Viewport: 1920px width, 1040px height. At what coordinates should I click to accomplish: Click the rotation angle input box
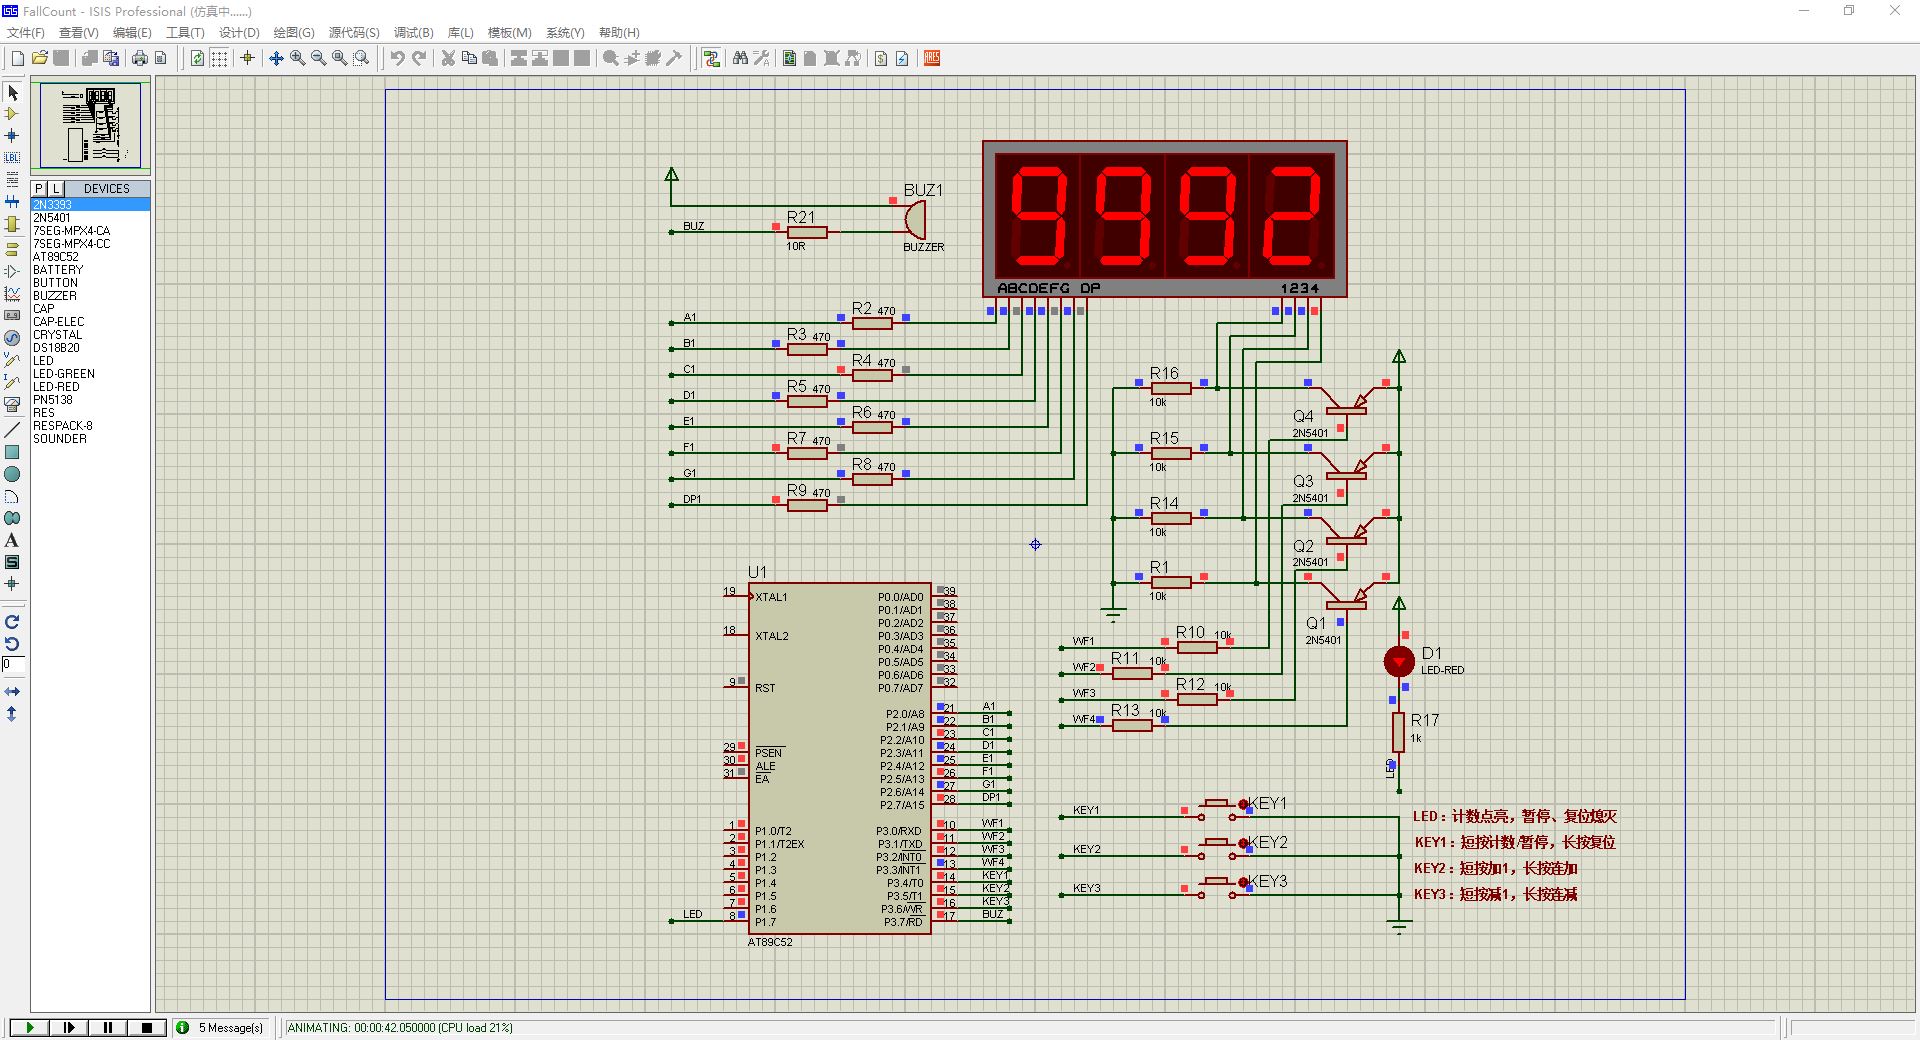12,664
